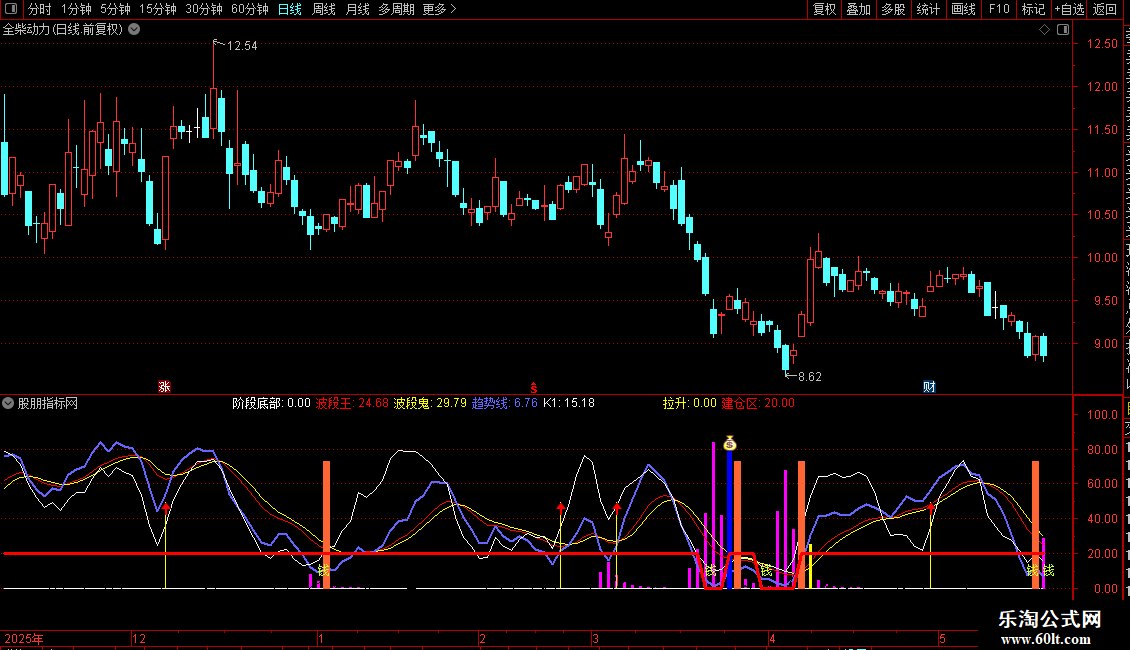Click the month 5 marker on time axis
Viewport: 1130px width, 650px height.
point(942,638)
